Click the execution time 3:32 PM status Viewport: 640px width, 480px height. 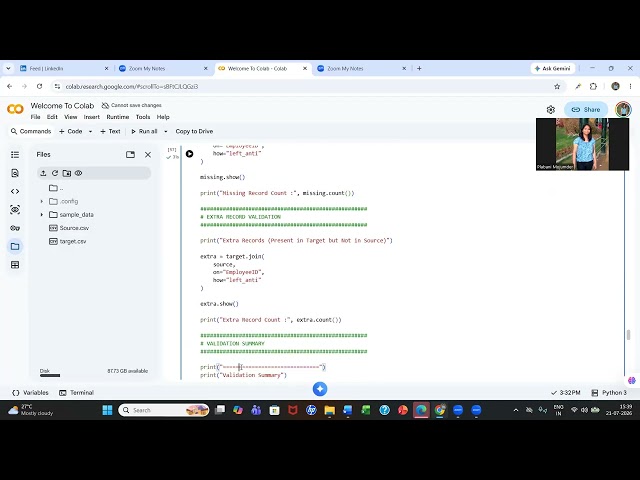tap(566, 393)
